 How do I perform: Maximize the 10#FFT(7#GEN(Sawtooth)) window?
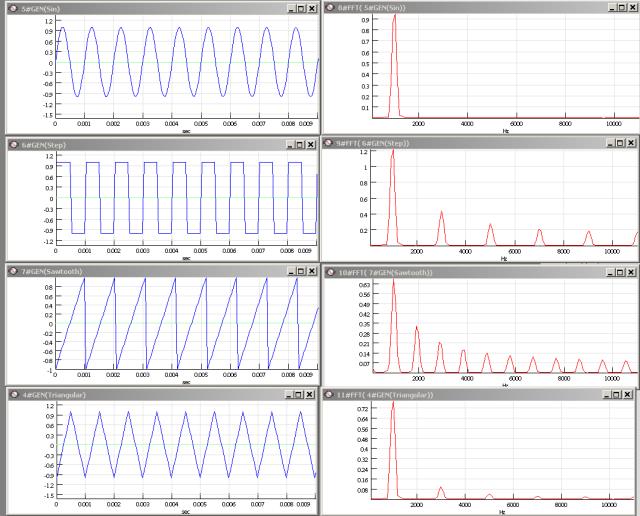point(620,272)
